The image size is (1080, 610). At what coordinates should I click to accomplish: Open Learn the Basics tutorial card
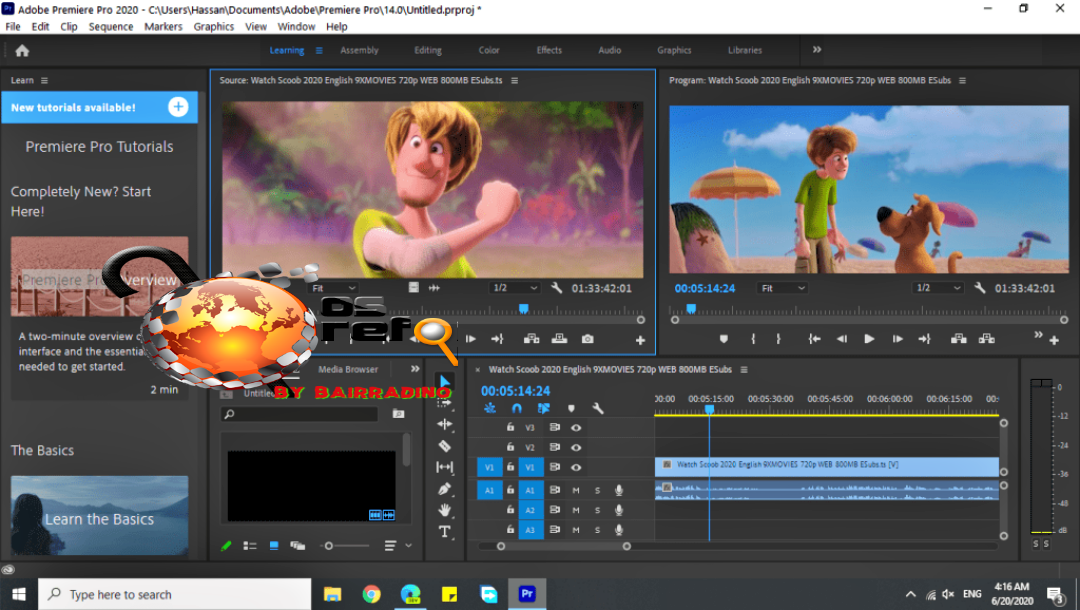point(99,516)
